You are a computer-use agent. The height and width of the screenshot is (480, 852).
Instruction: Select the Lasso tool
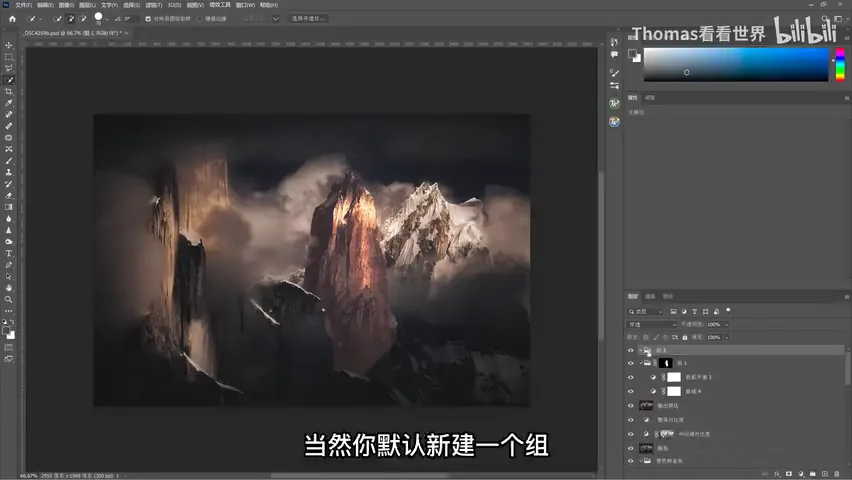[x=9, y=68]
